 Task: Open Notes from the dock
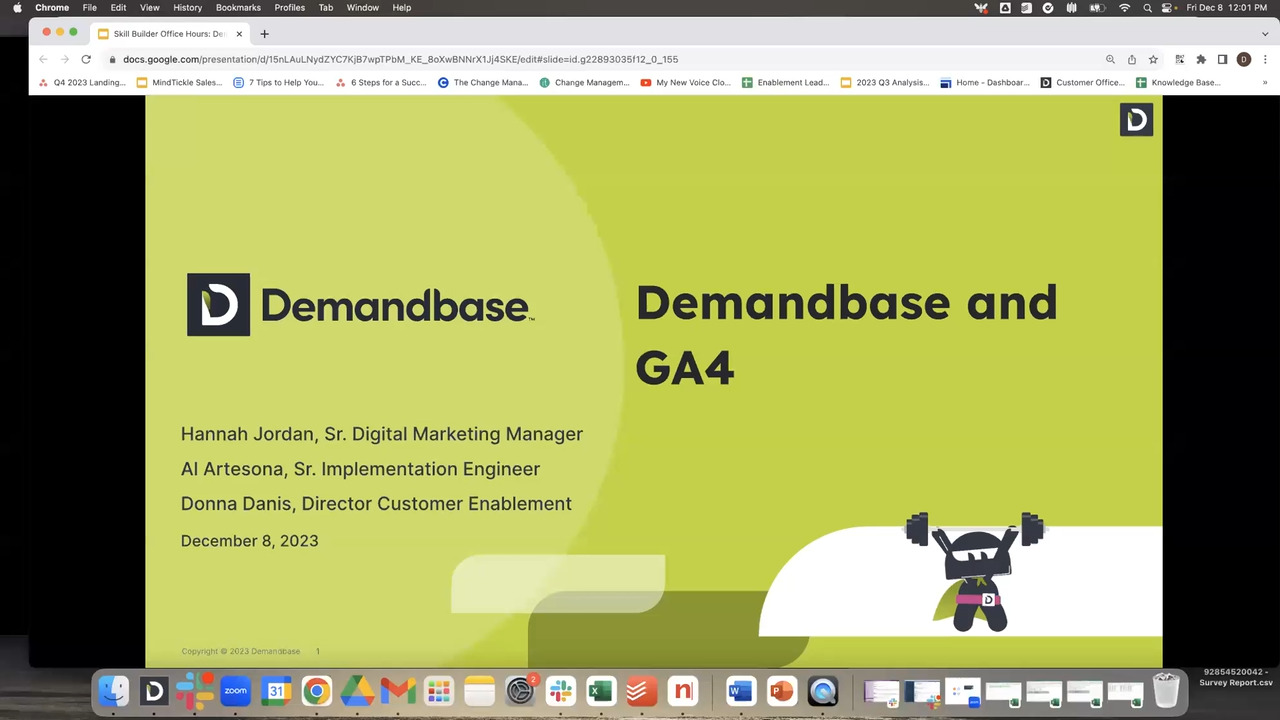pos(479,691)
